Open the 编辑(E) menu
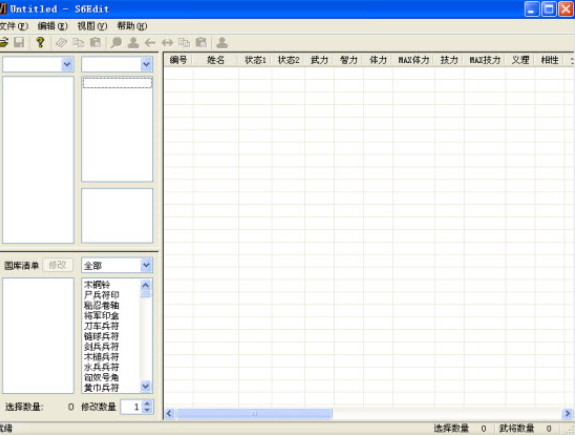Image resolution: width=575 pixels, height=436 pixels. coord(53,26)
